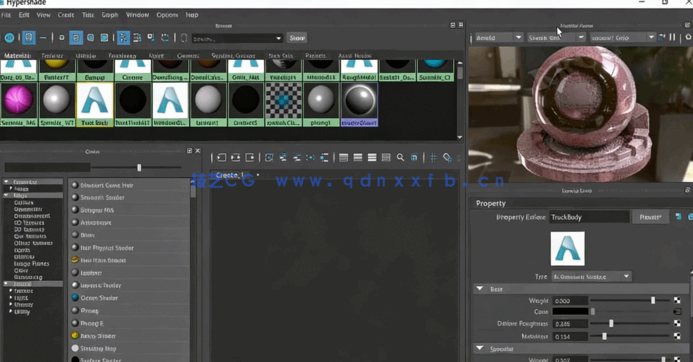Screen dimensions: 693x362
Task: Switch to the Projects browser tab
Action: pyautogui.click(x=315, y=56)
